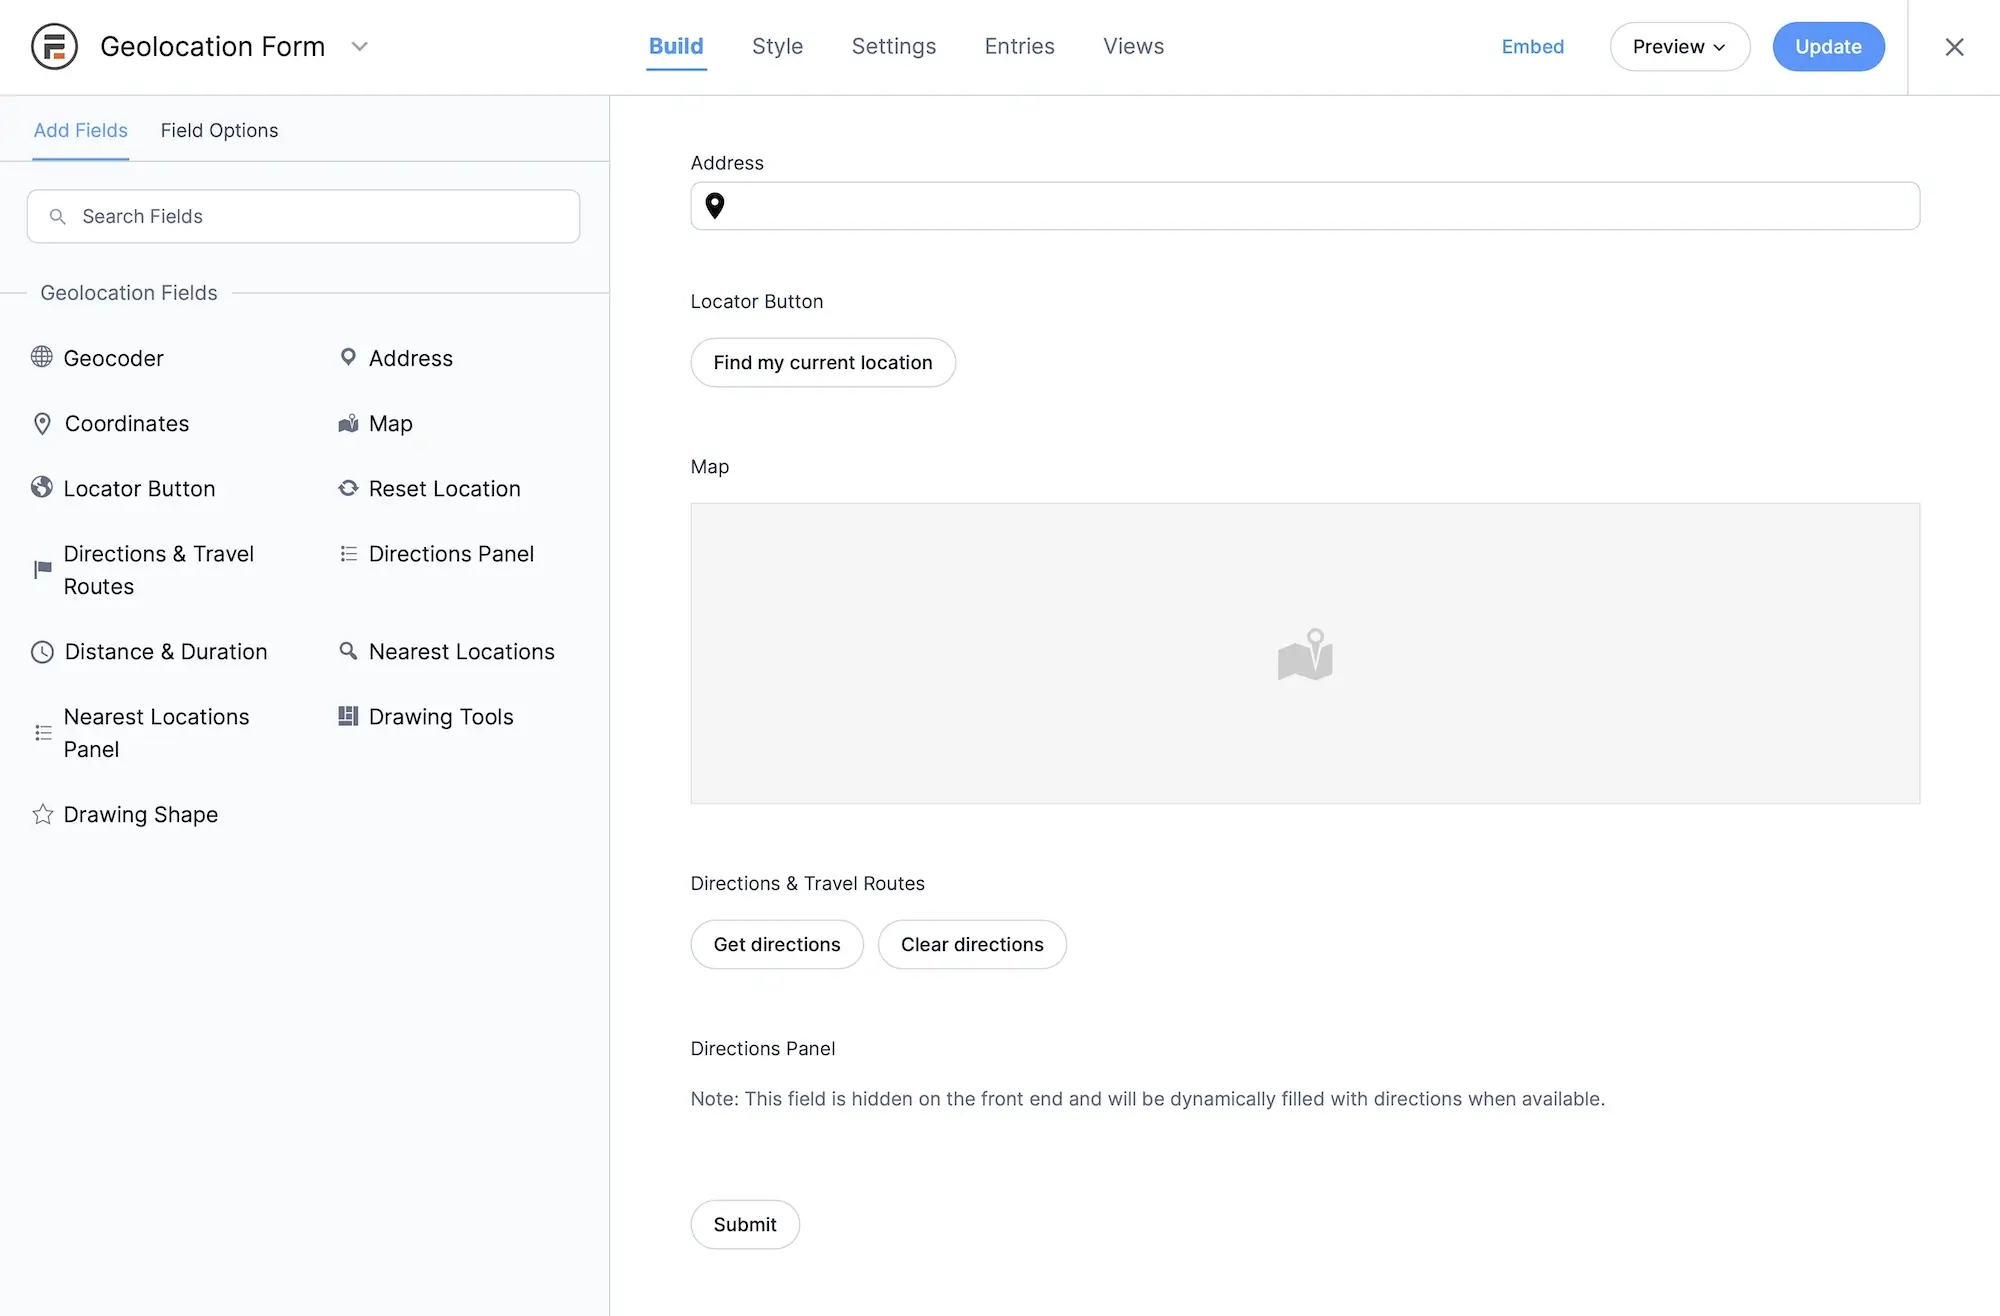The height and width of the screenshot is (1316, 2000).
Task: Add the Drawing Tools field
Action: (440, 716)
